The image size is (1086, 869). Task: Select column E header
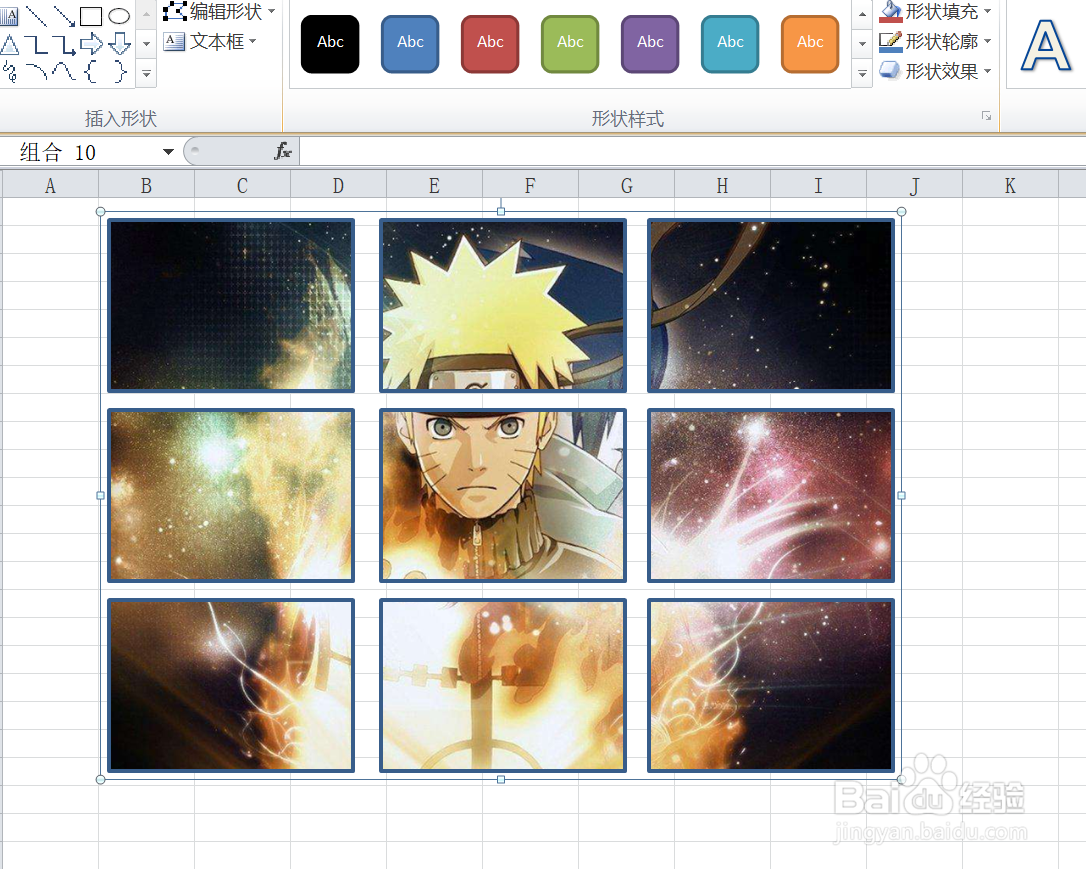[434, 186]
